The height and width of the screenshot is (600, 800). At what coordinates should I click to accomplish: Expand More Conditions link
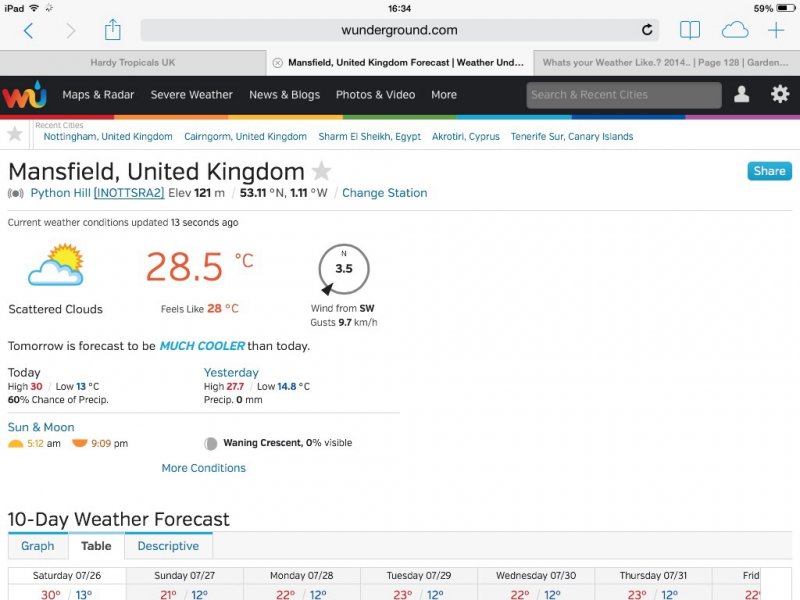[203, 468]
